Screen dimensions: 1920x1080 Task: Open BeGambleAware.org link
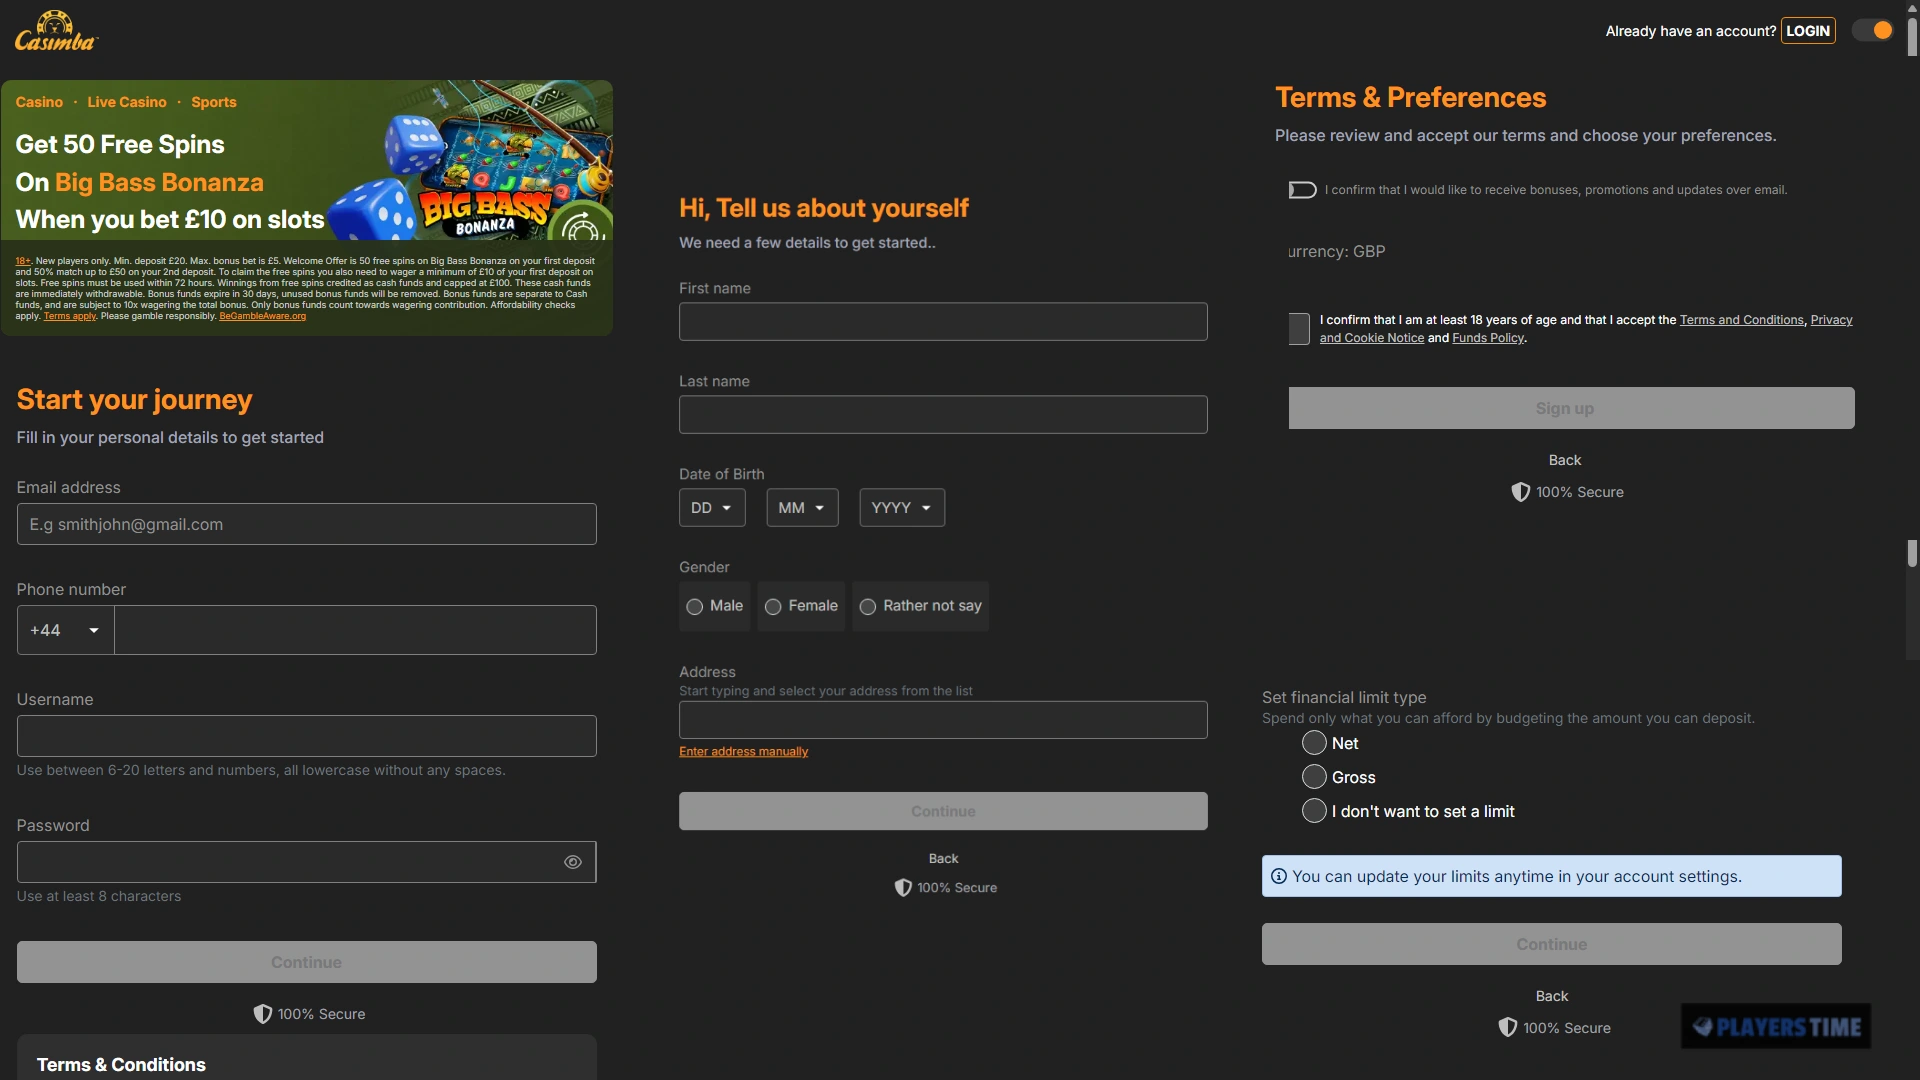(262, 316)
